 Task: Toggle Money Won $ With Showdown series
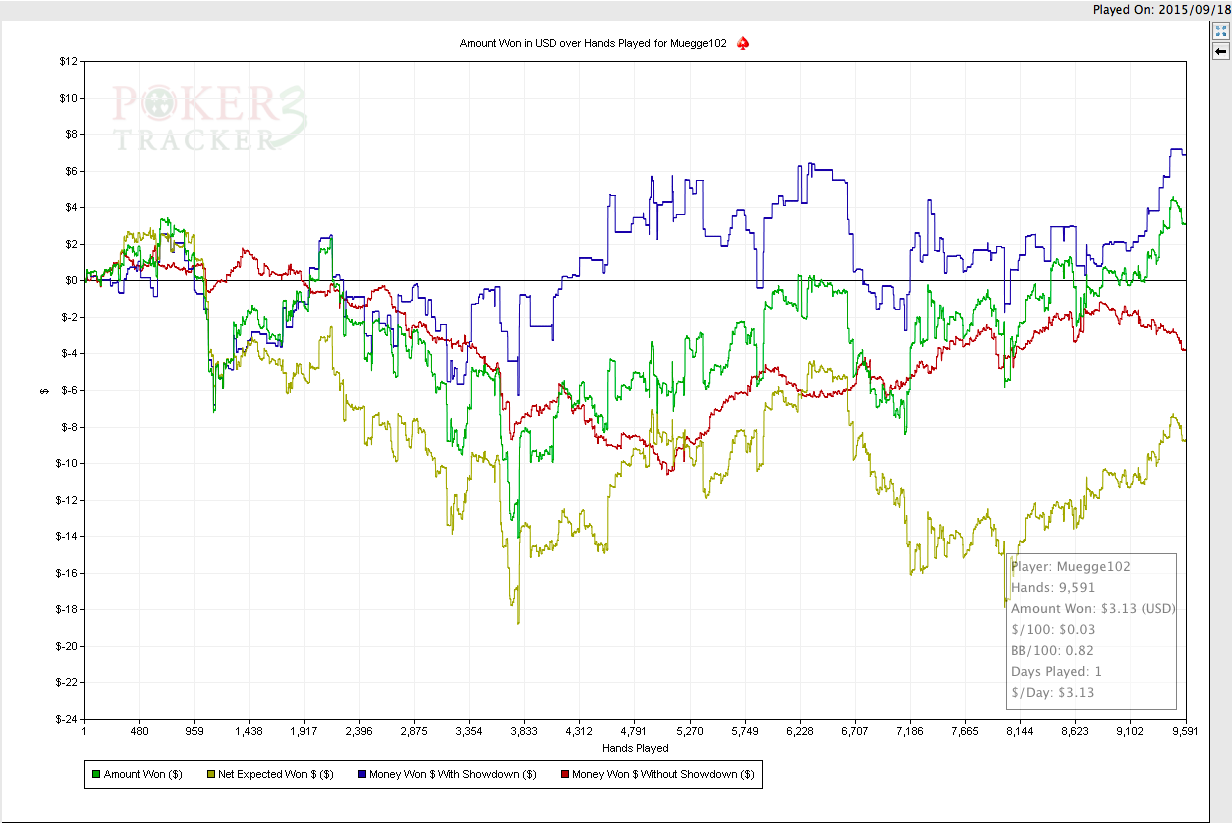(x=447, y=774)
